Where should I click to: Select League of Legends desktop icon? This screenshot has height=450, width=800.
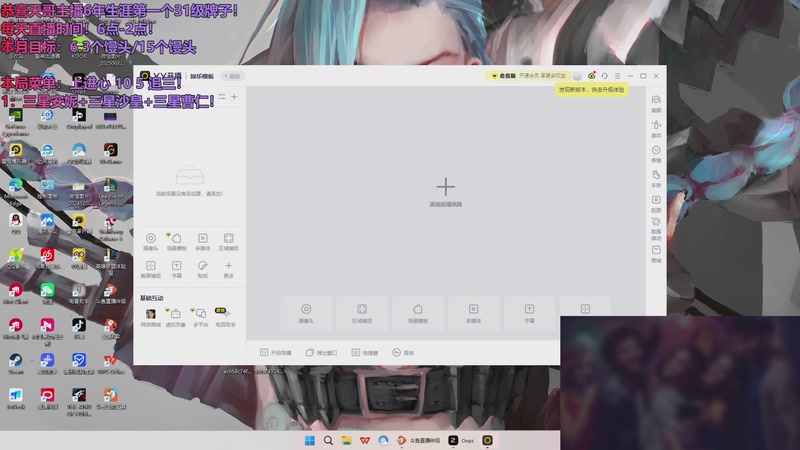[110, 192]
